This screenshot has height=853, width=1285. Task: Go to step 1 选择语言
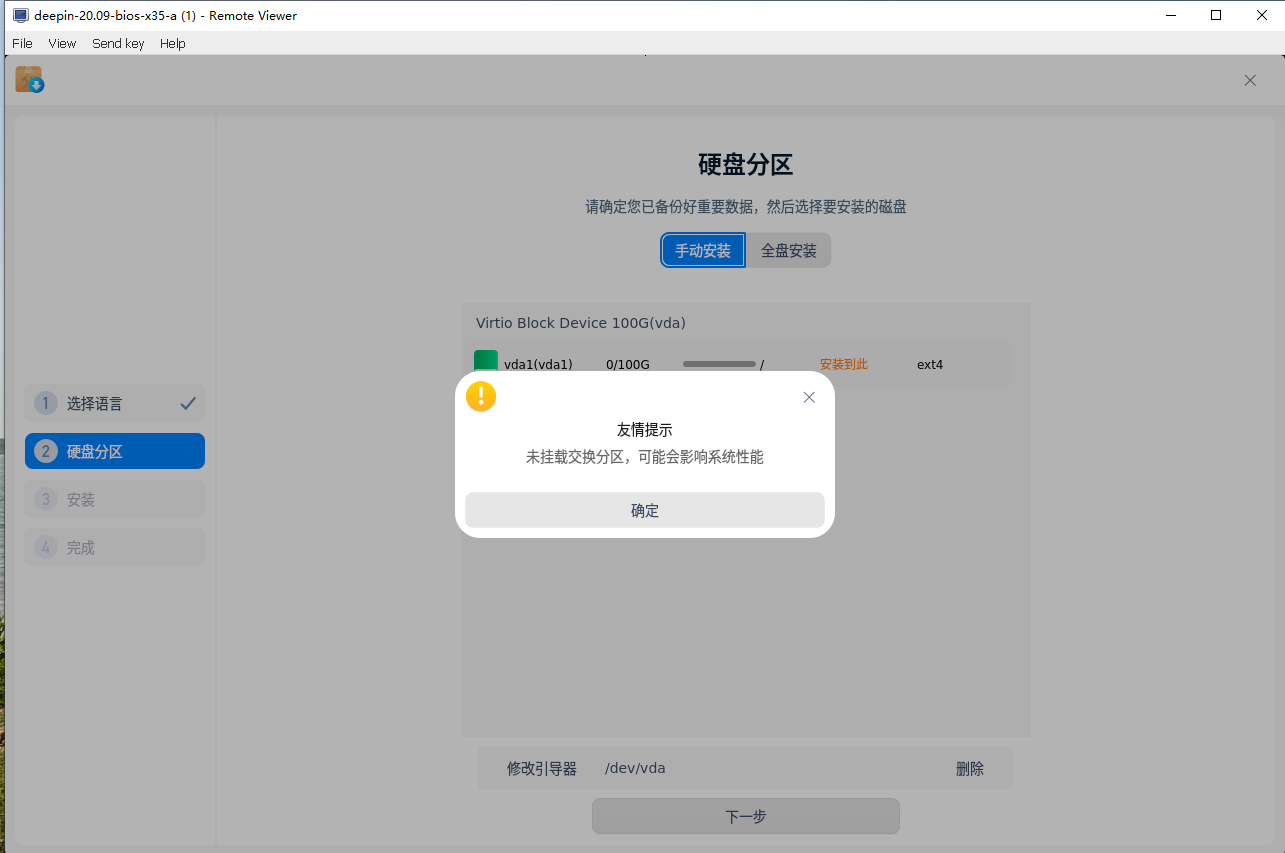coord(115,404)
